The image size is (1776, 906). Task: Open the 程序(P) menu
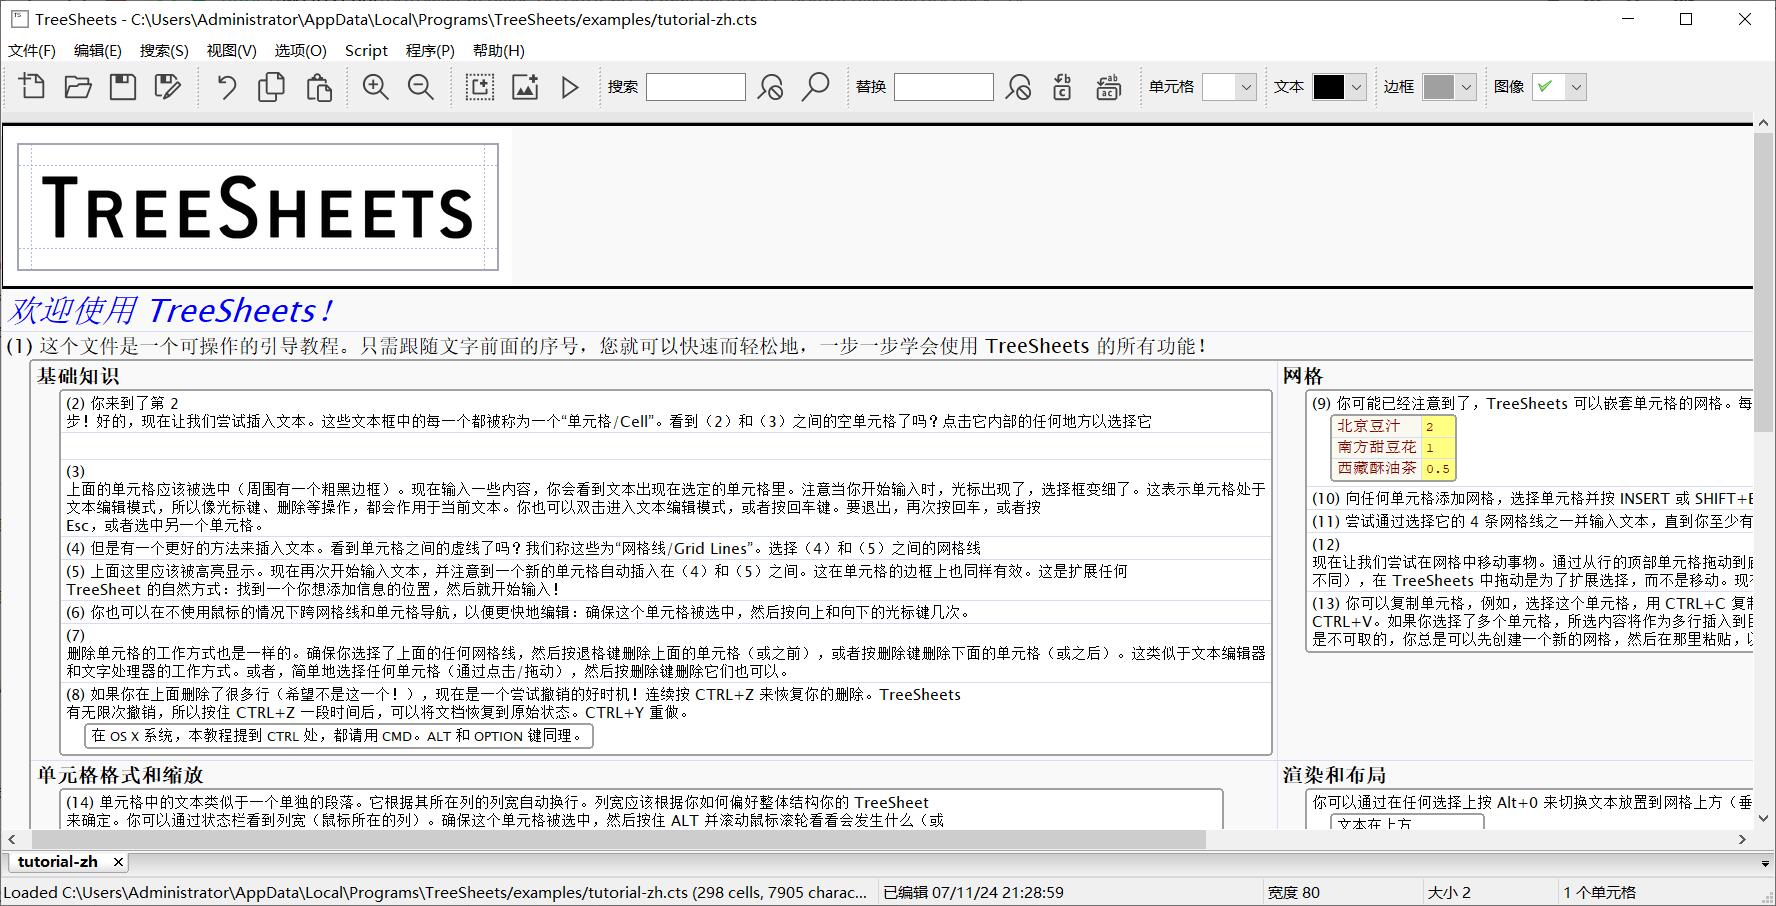point(430,50)
